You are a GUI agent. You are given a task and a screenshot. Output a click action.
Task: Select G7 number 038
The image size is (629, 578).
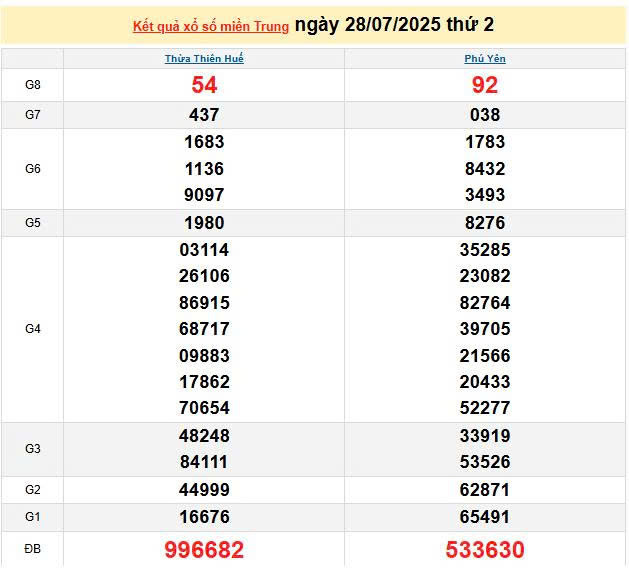pos(485,115)
